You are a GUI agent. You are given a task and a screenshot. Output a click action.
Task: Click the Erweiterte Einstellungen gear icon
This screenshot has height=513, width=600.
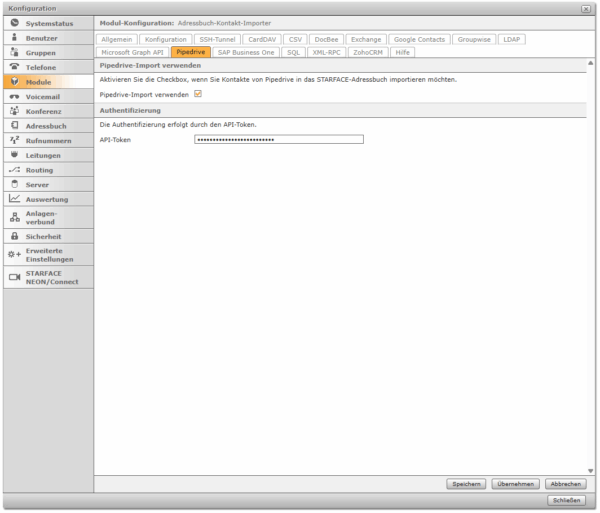pos(15,254)
